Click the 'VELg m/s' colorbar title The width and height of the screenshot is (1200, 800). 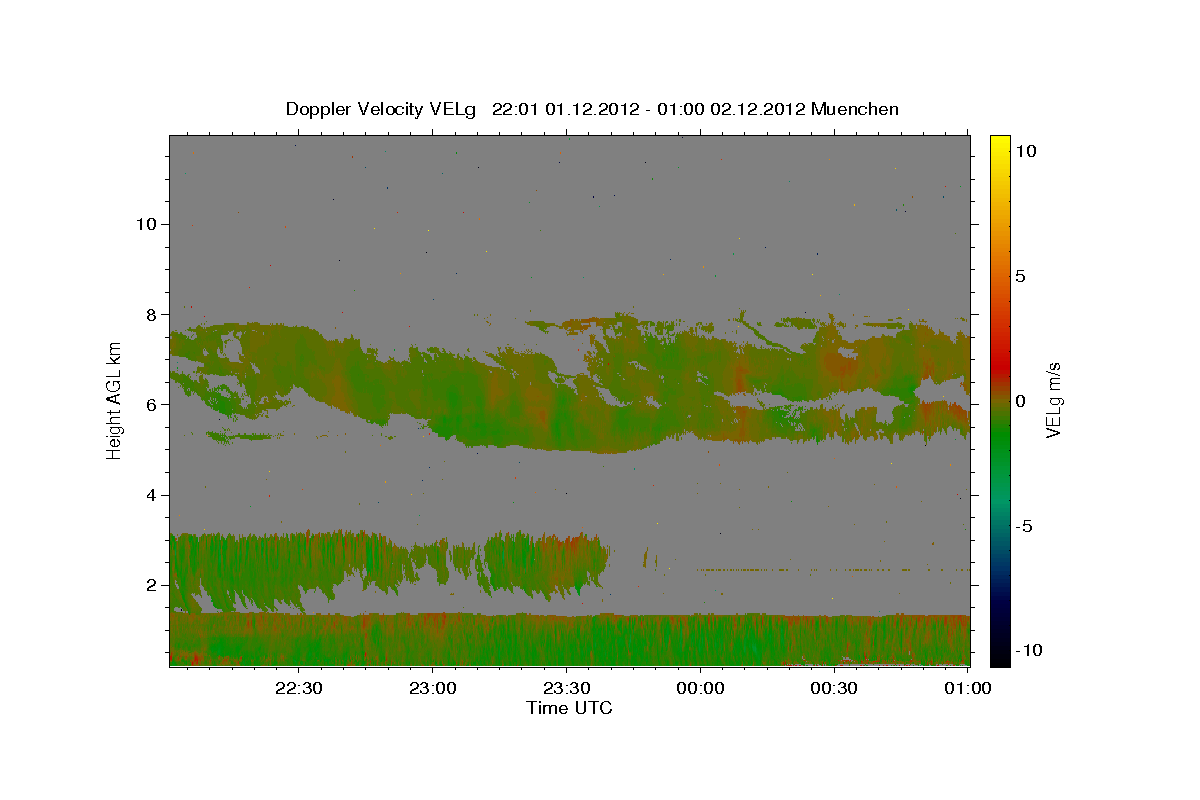click(1054, 401)
